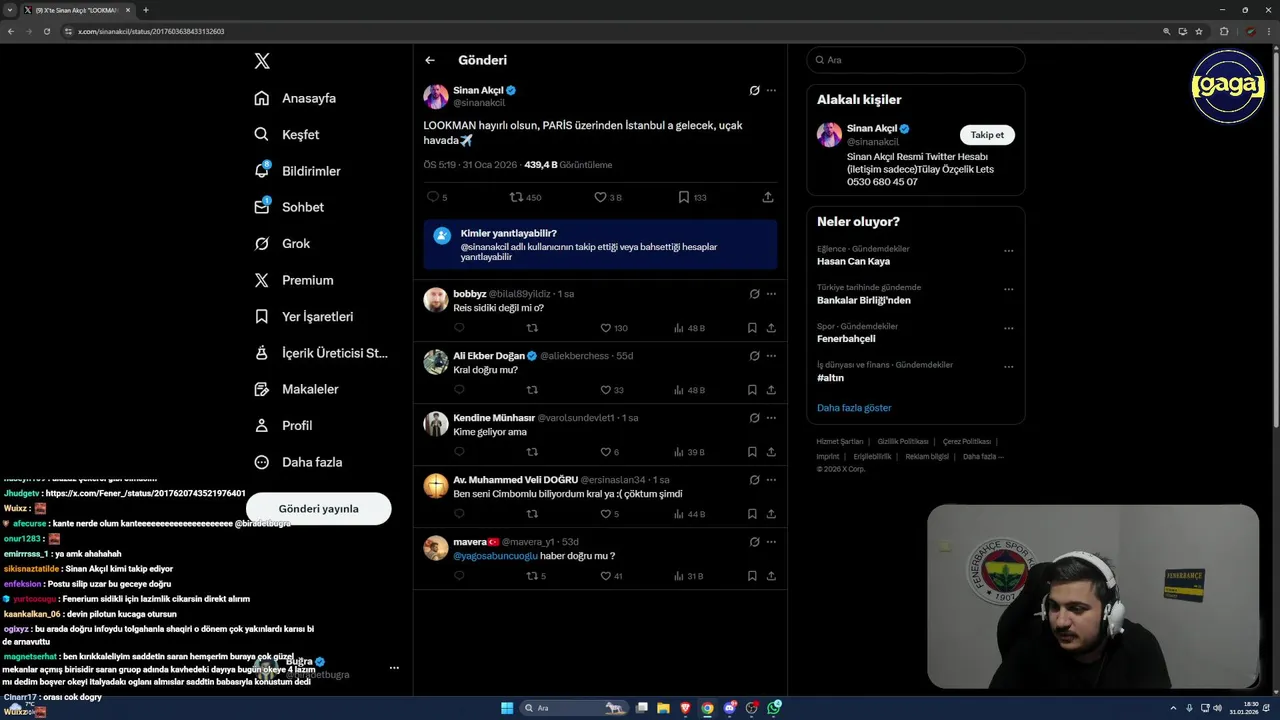Reload the page in the browser
Viewport: 1280px width, 720px height.
[x=46, y=31]
